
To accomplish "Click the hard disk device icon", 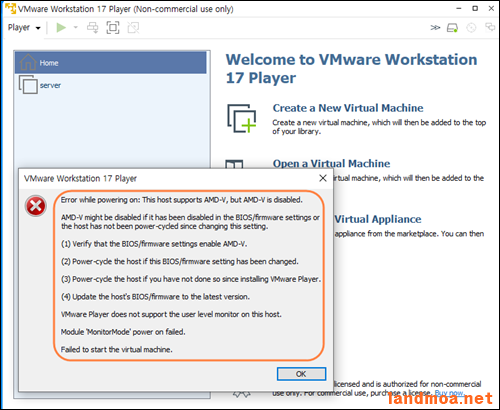I will [x=452, y=27].
